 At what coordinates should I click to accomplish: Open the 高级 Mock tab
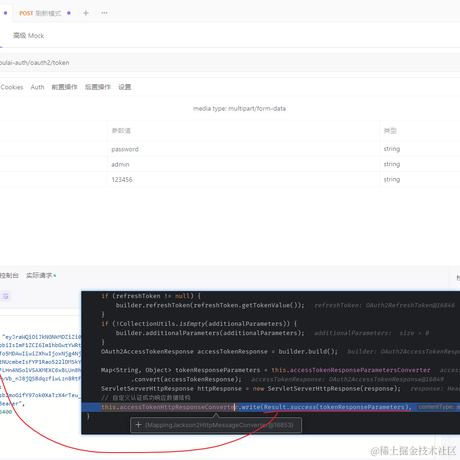click(28, 36)
